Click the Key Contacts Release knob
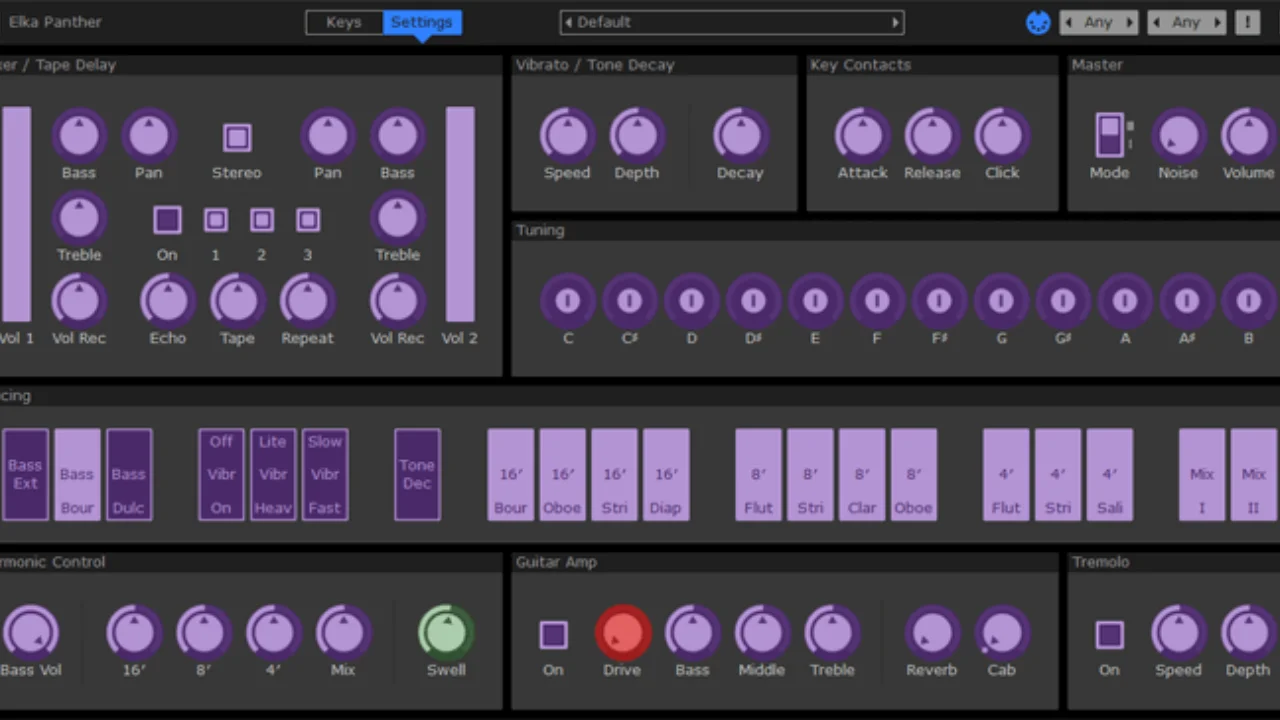 932,135
